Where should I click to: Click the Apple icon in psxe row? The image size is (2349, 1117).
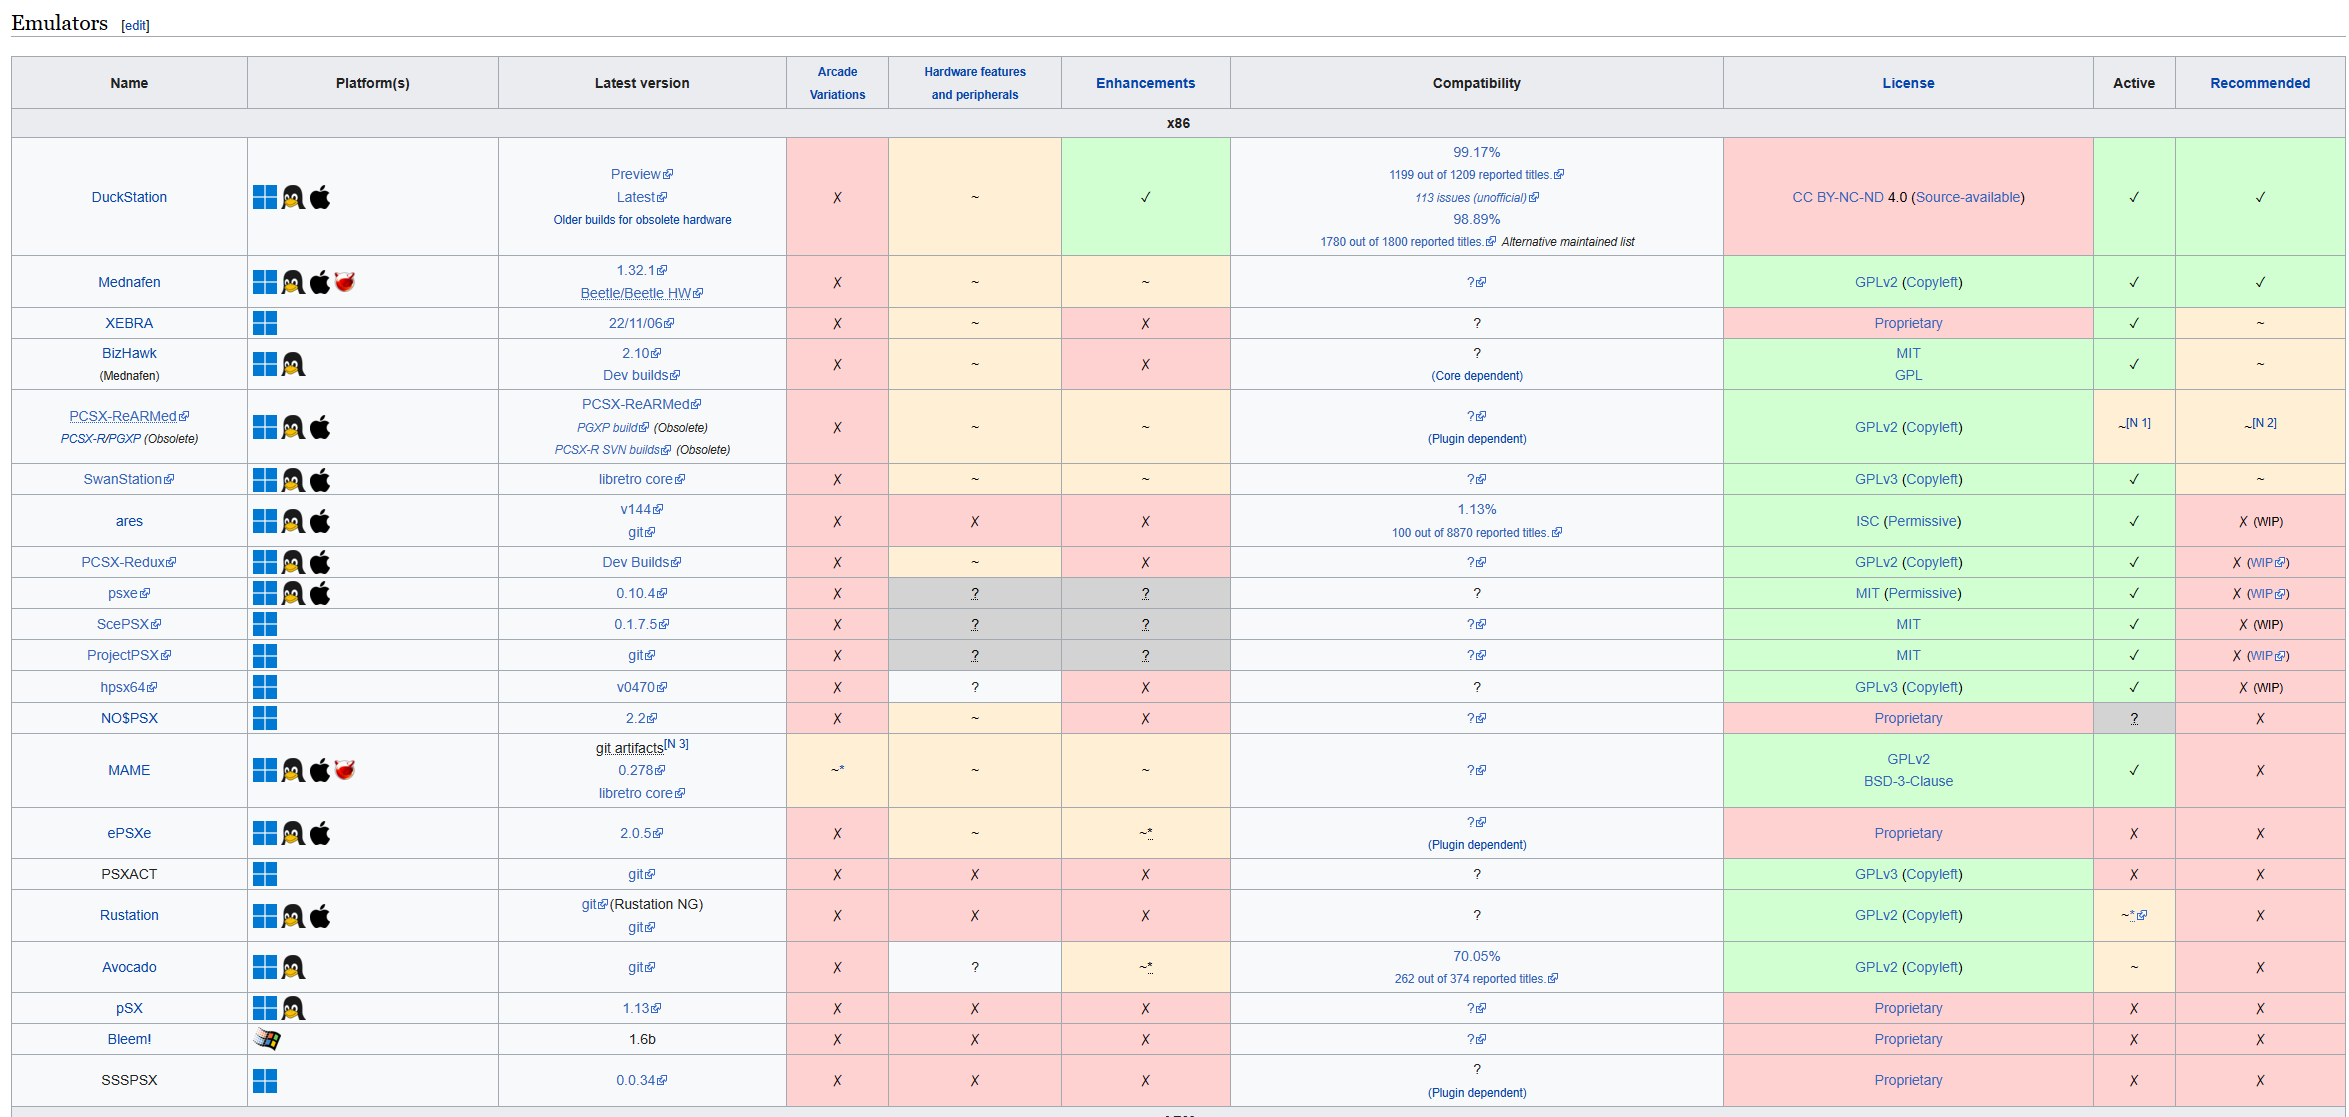(320, 593)
